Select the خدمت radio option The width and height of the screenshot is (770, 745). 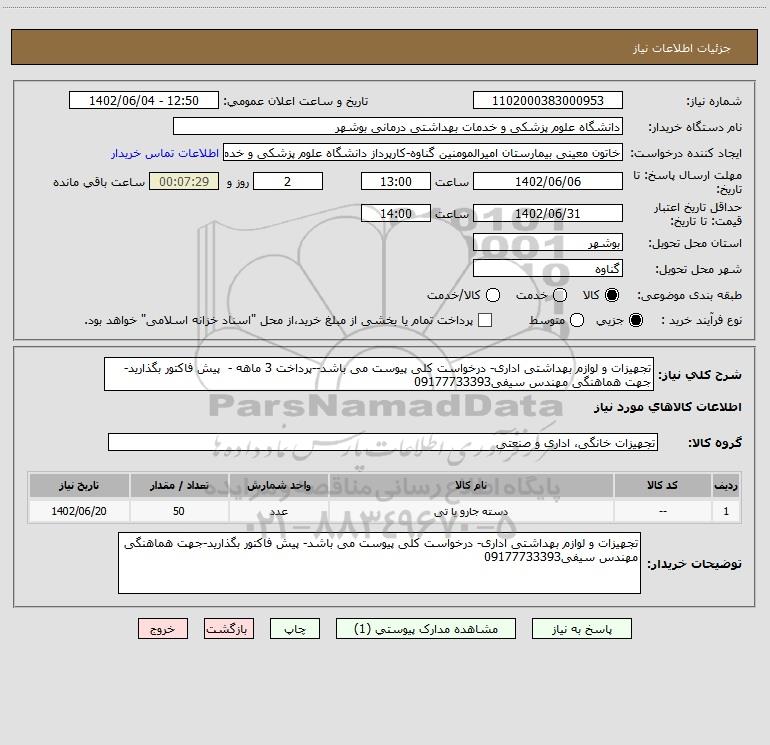click(x=559, y=296)
